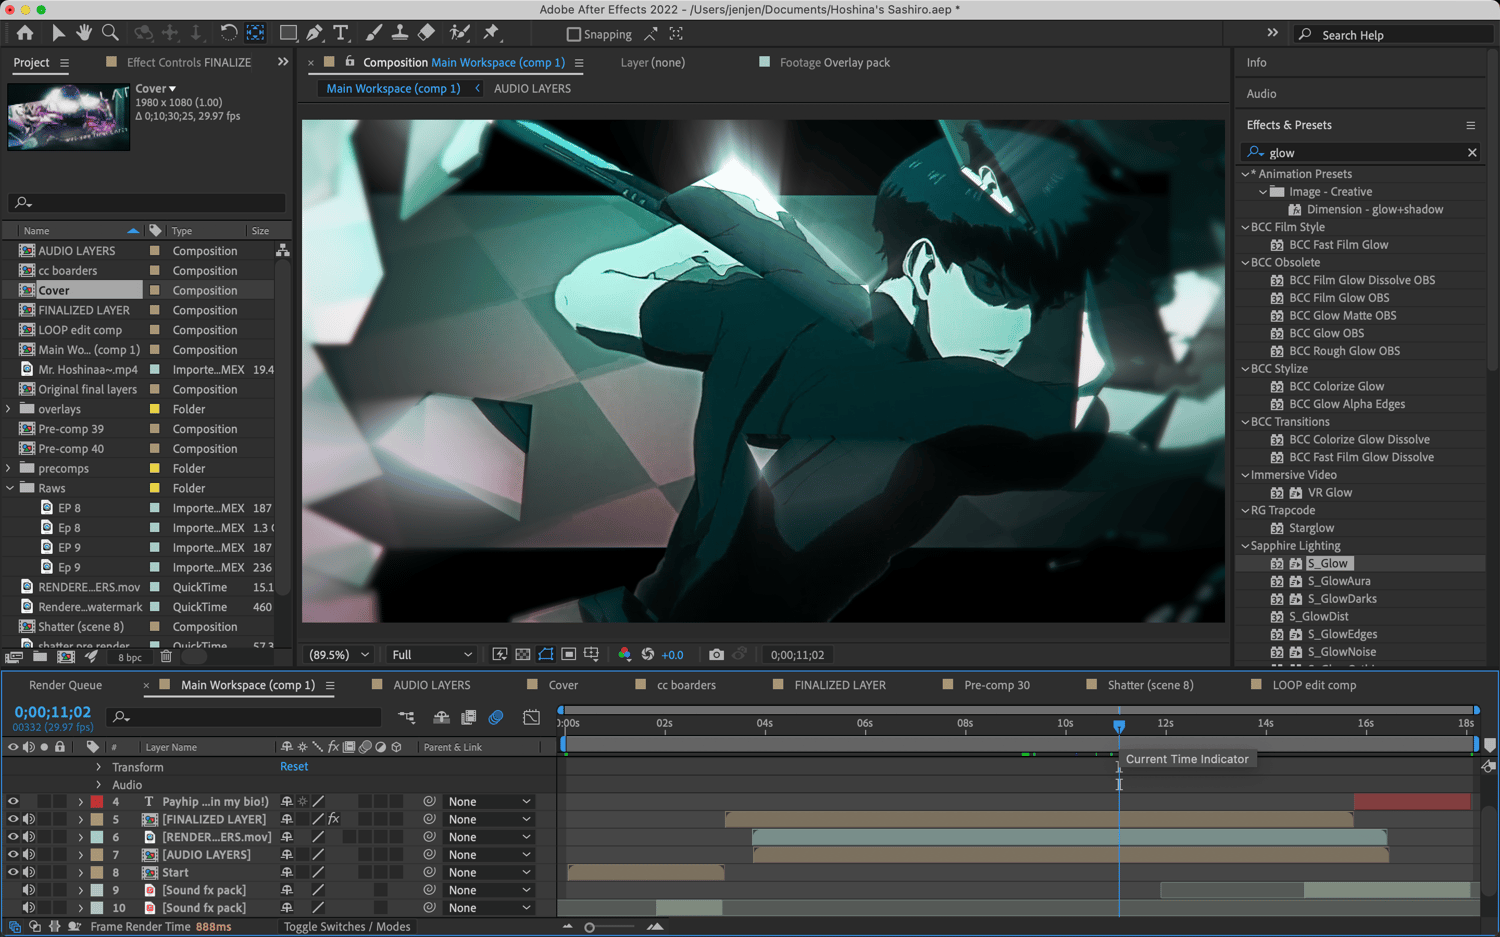1500x937 pixels.
Task: Go to the Home screen icon
Action: (24, 34)
